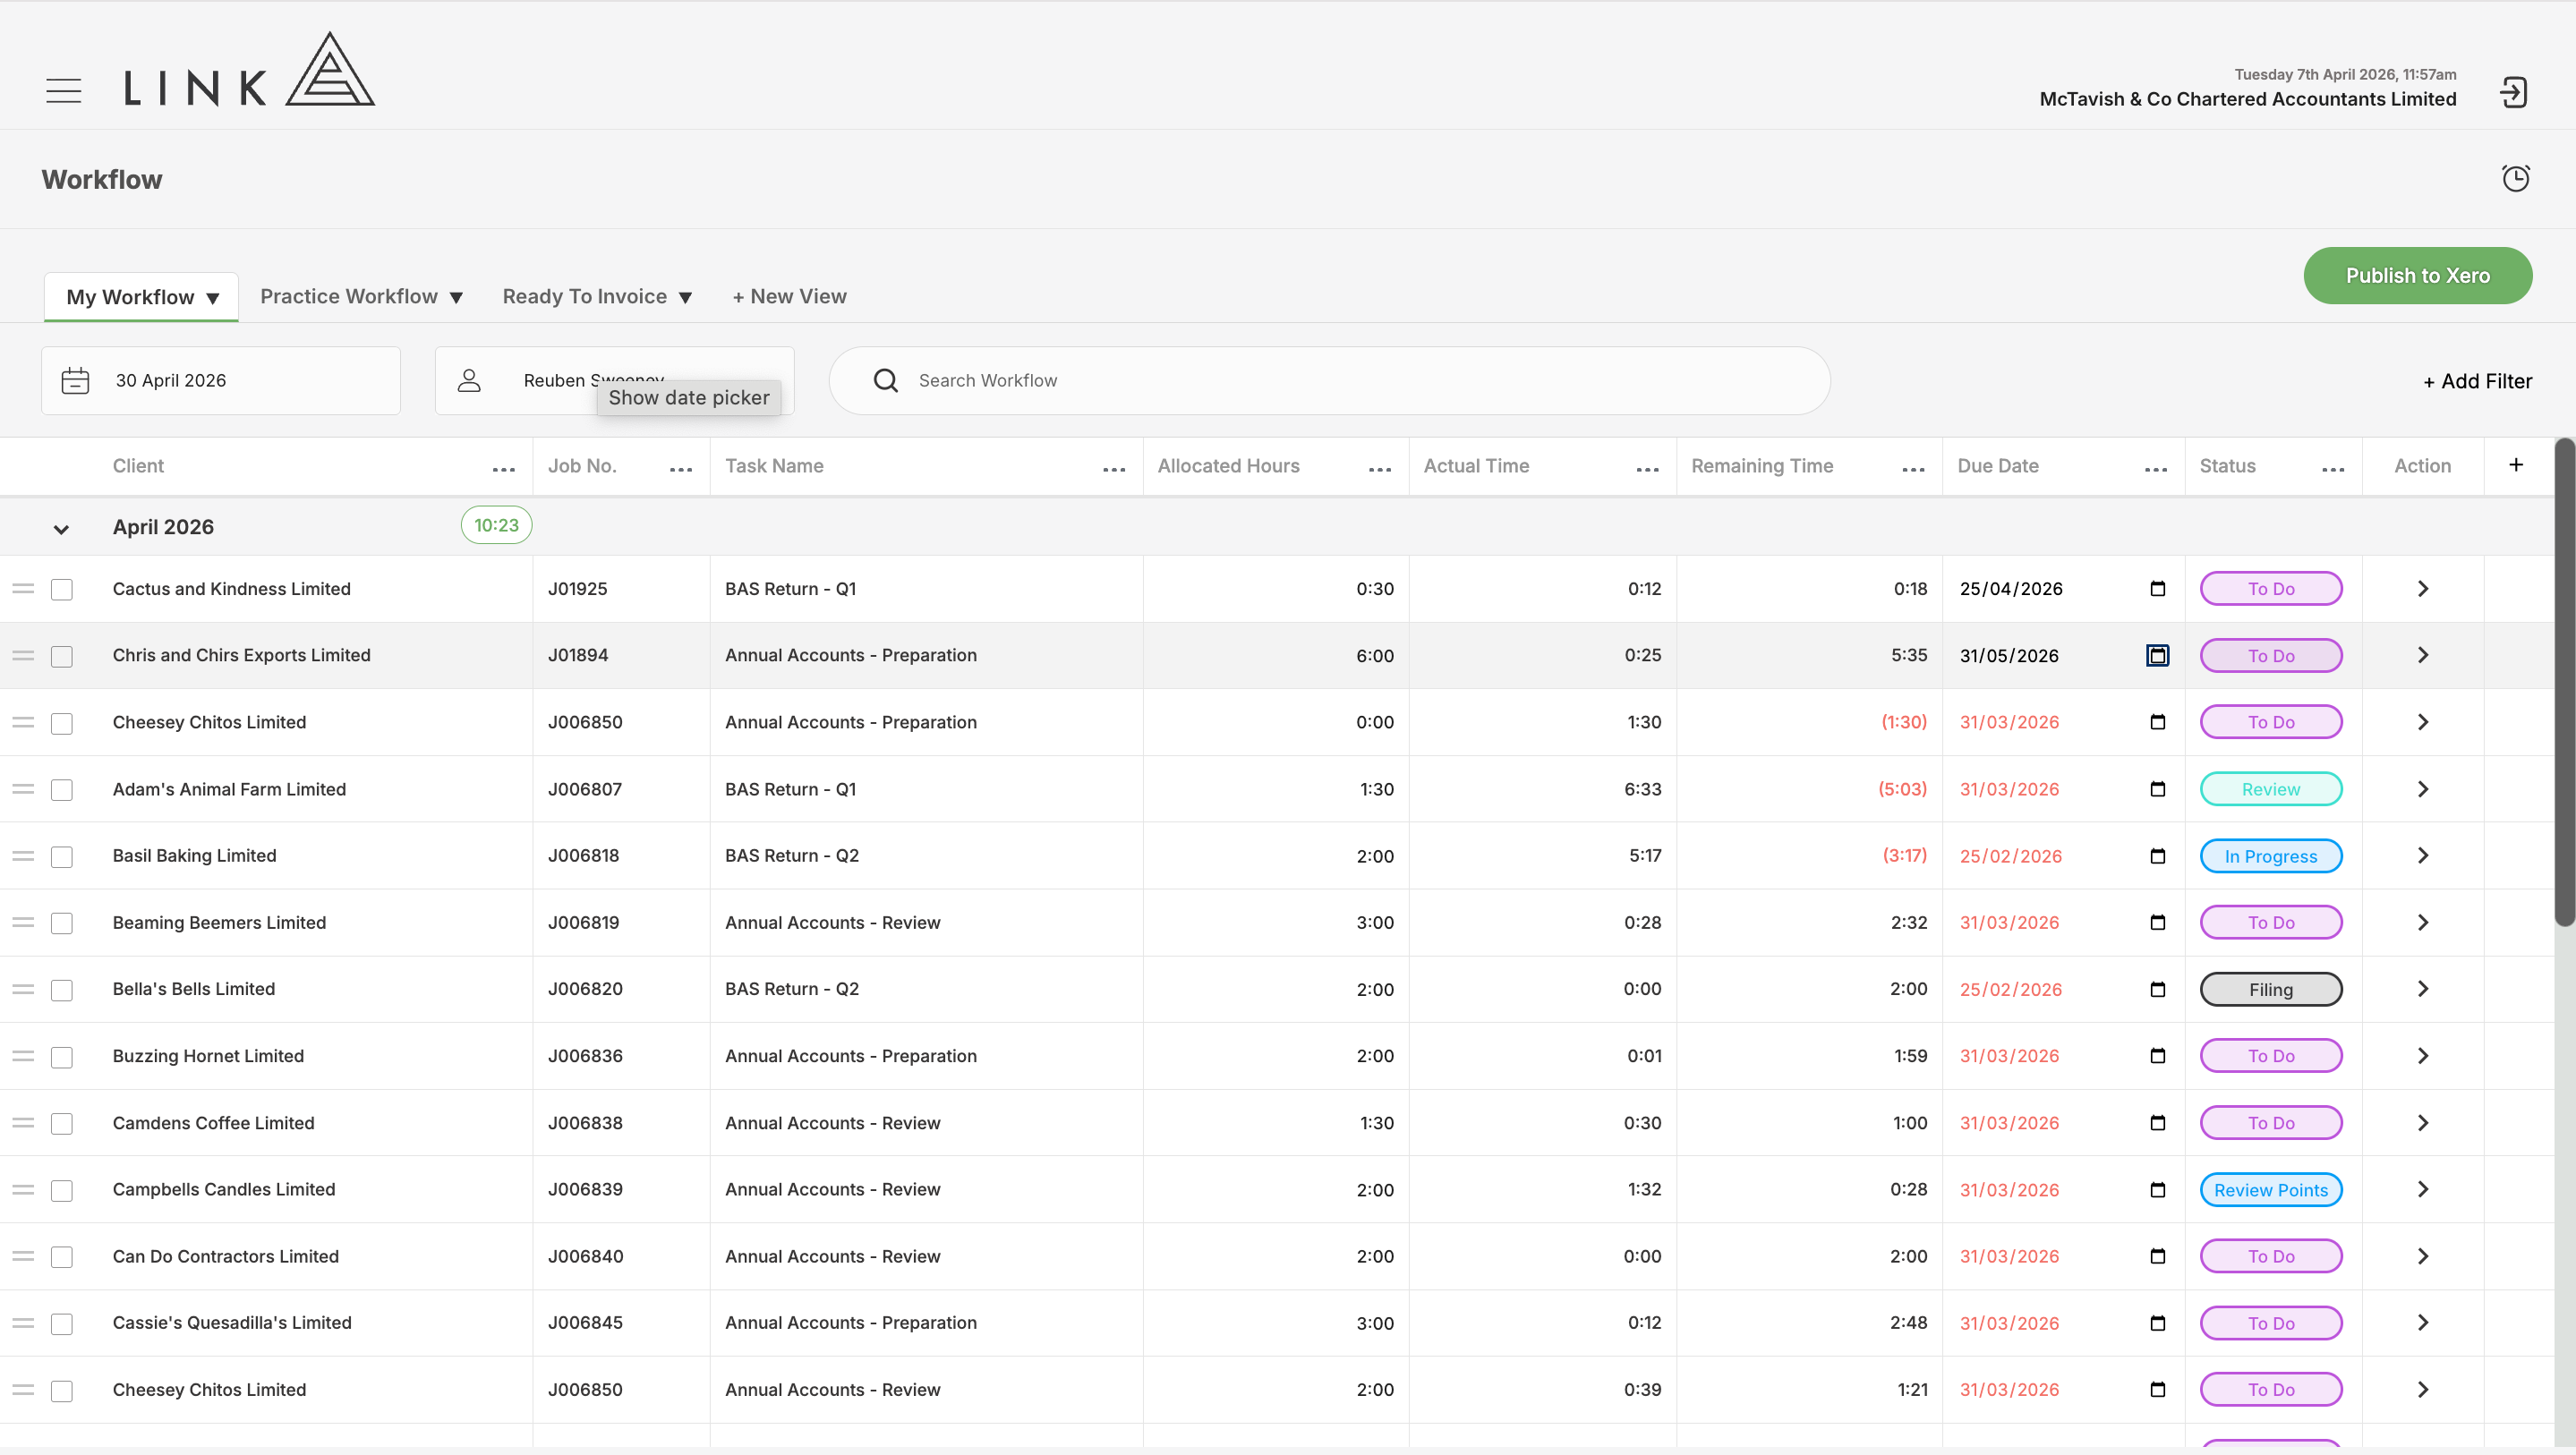Open My Workflow dropdown arrow

[x=213, y=298]
